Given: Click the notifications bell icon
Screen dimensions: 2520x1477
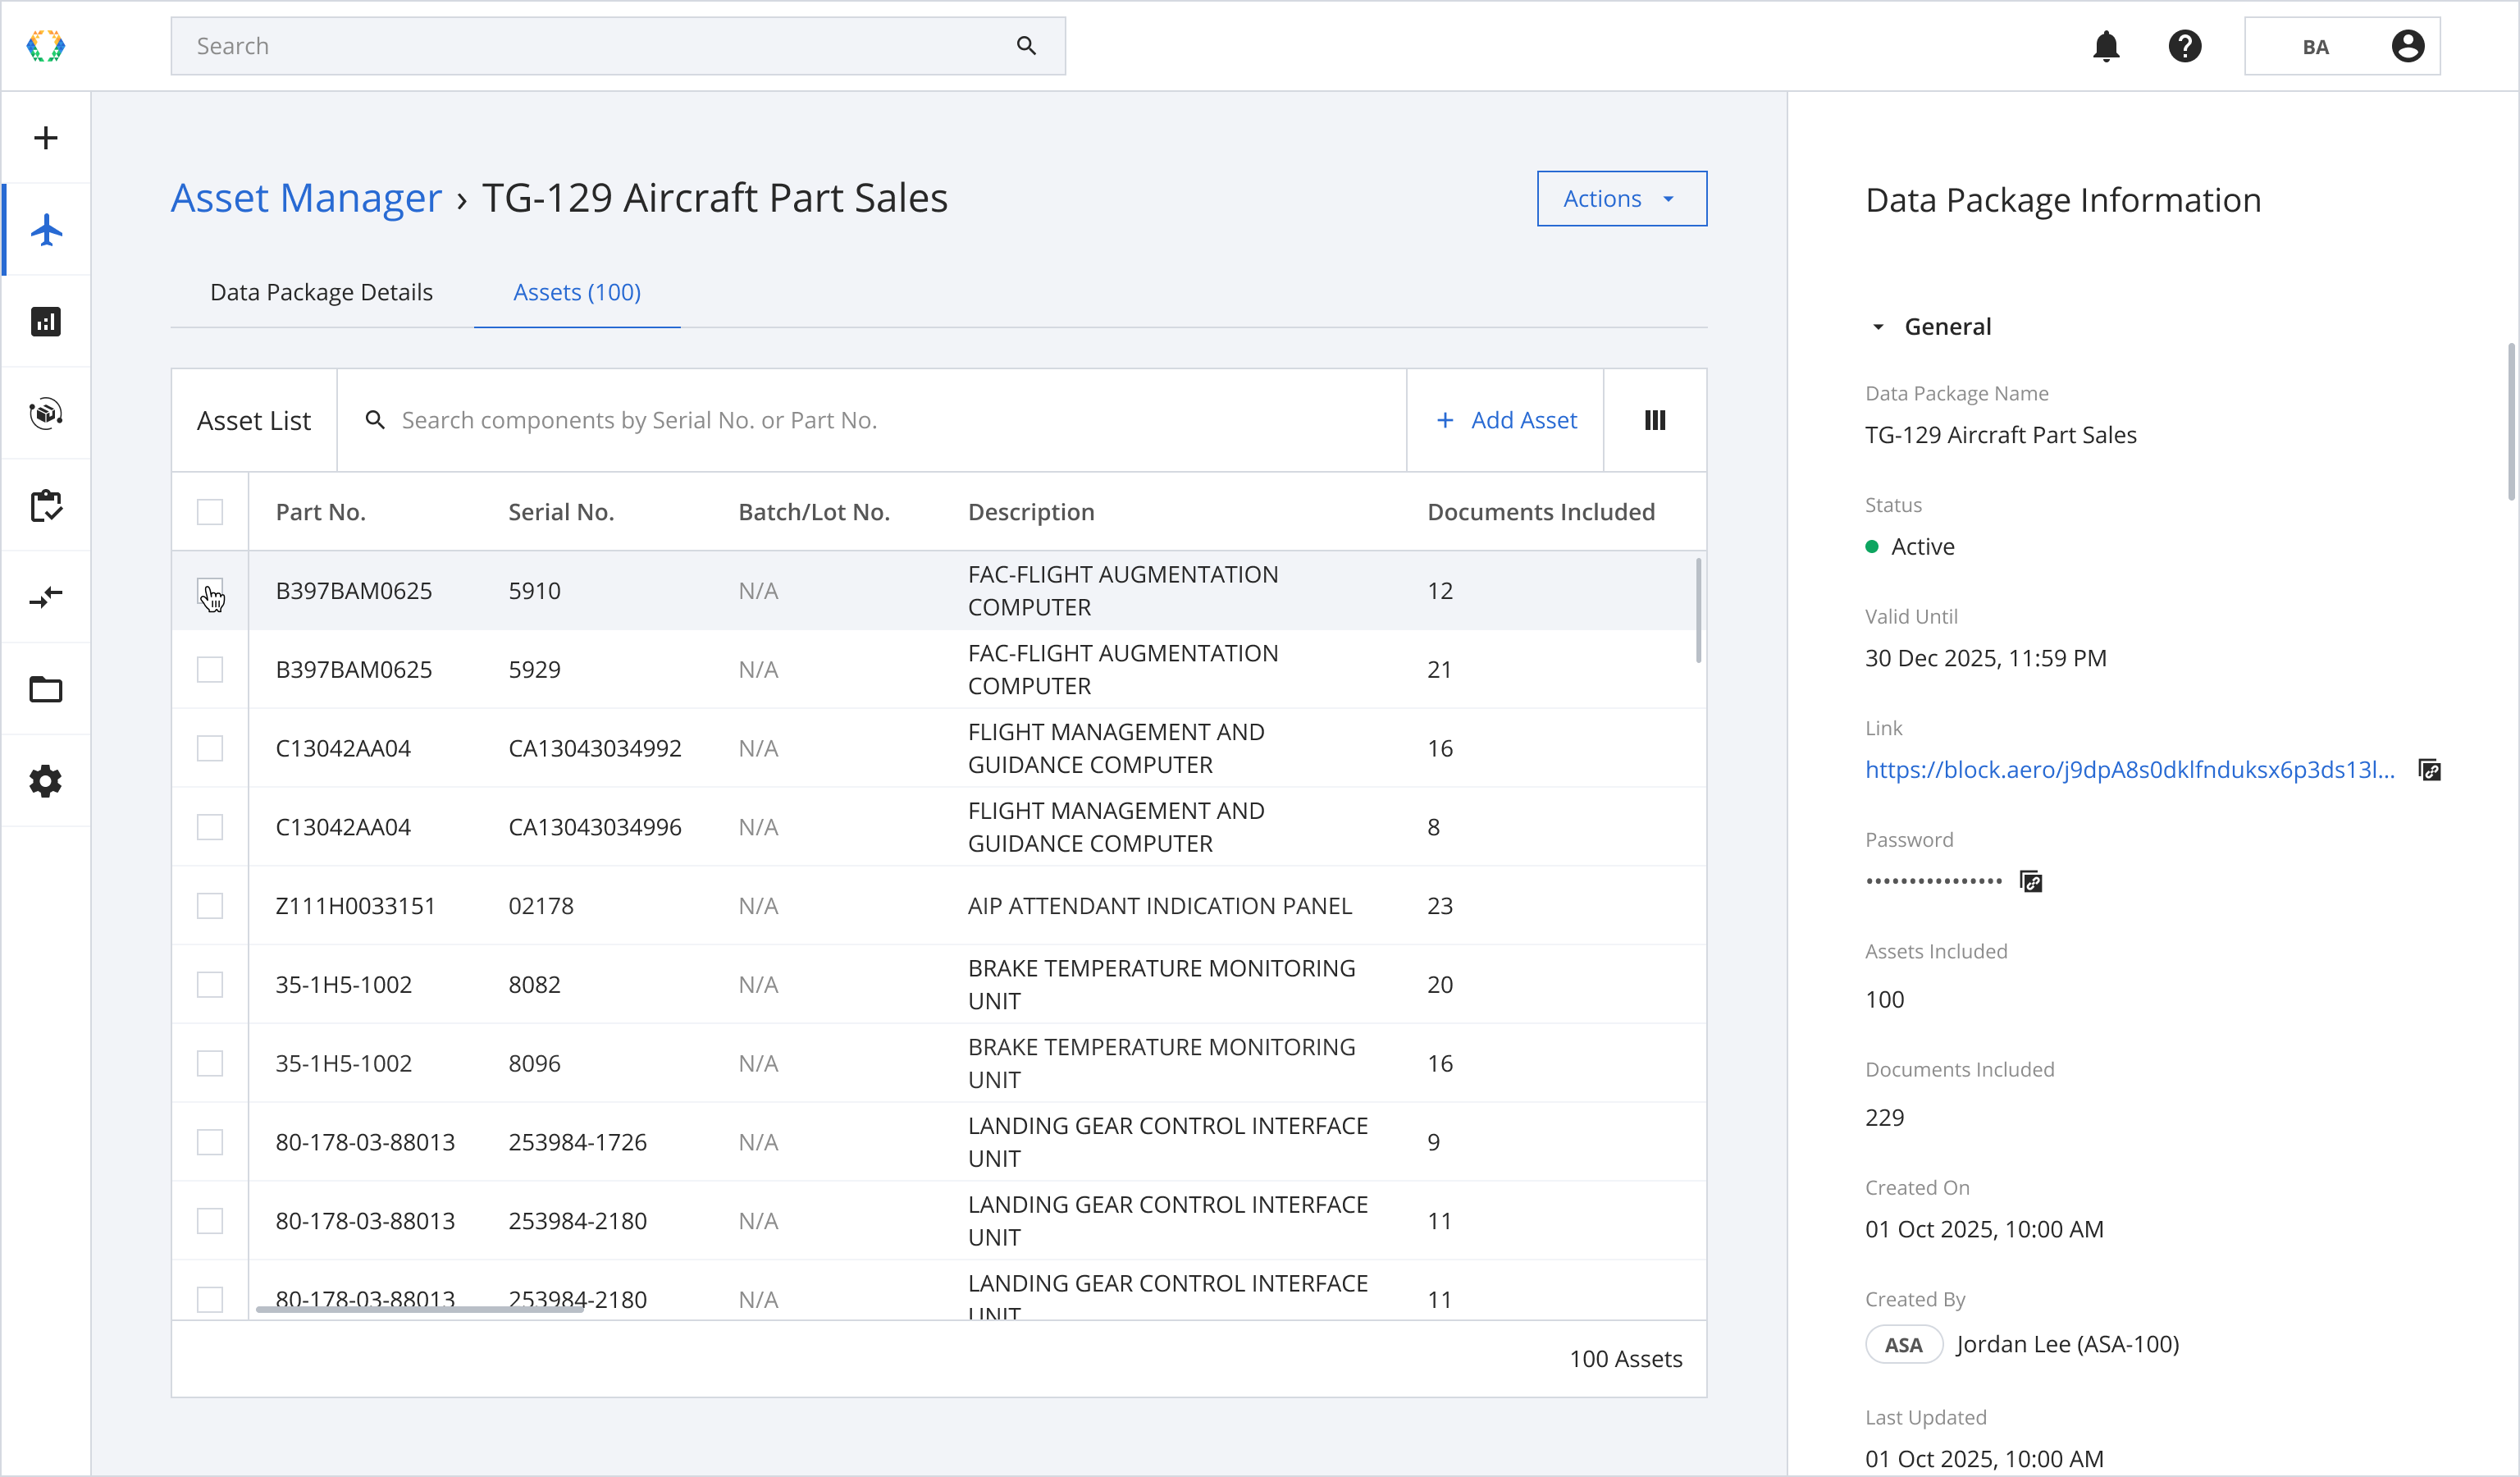Looking at the screenshot, I should point(2106,46).
